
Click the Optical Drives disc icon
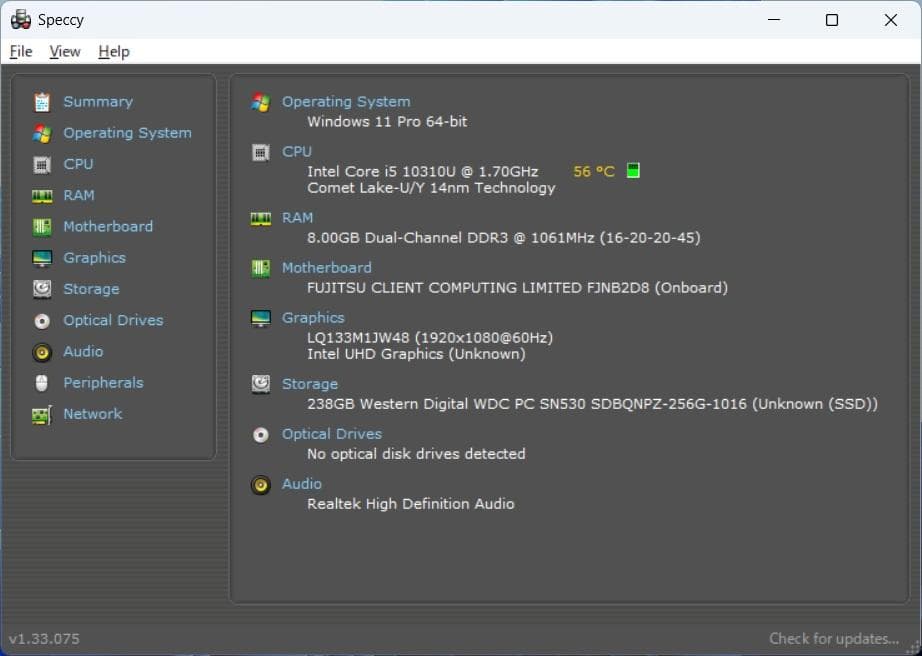[x=41, y=320]
